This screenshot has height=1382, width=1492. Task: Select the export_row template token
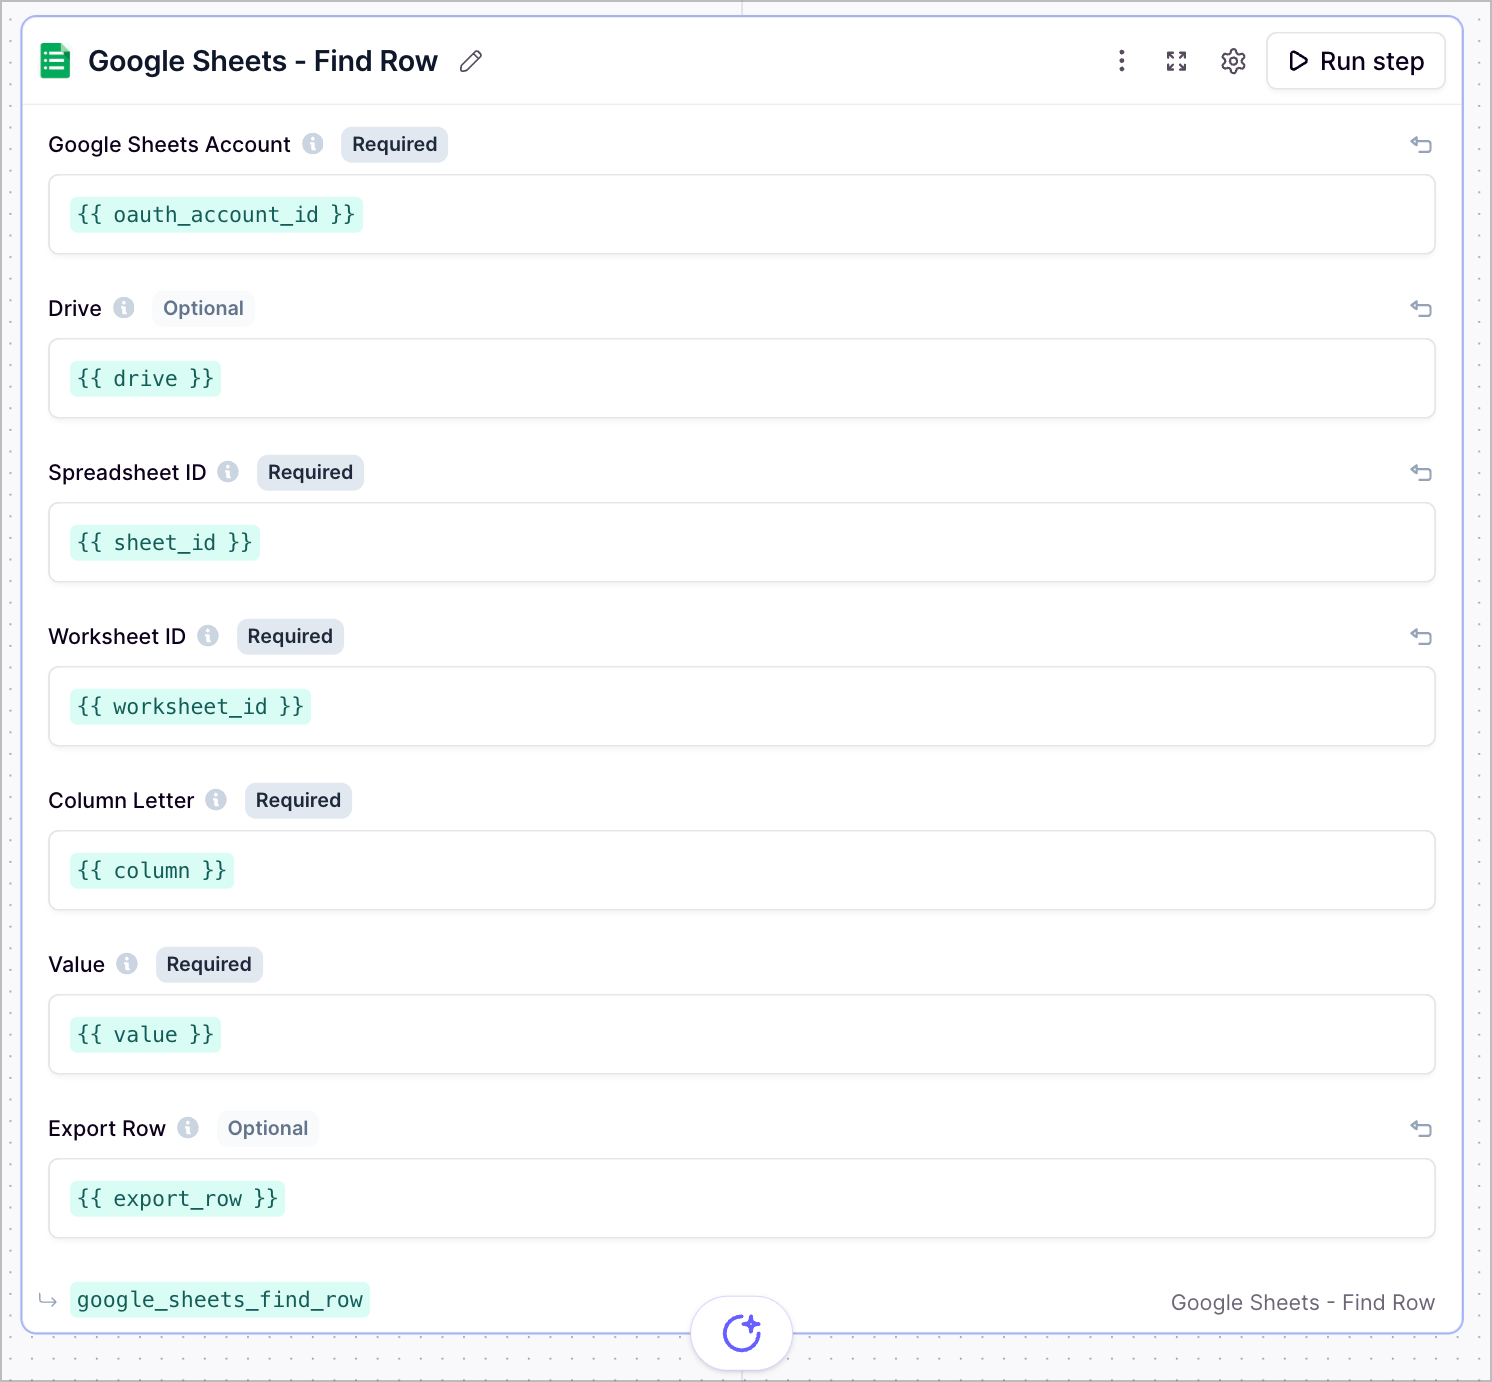pyautogui.click(x=177, y=1198)
